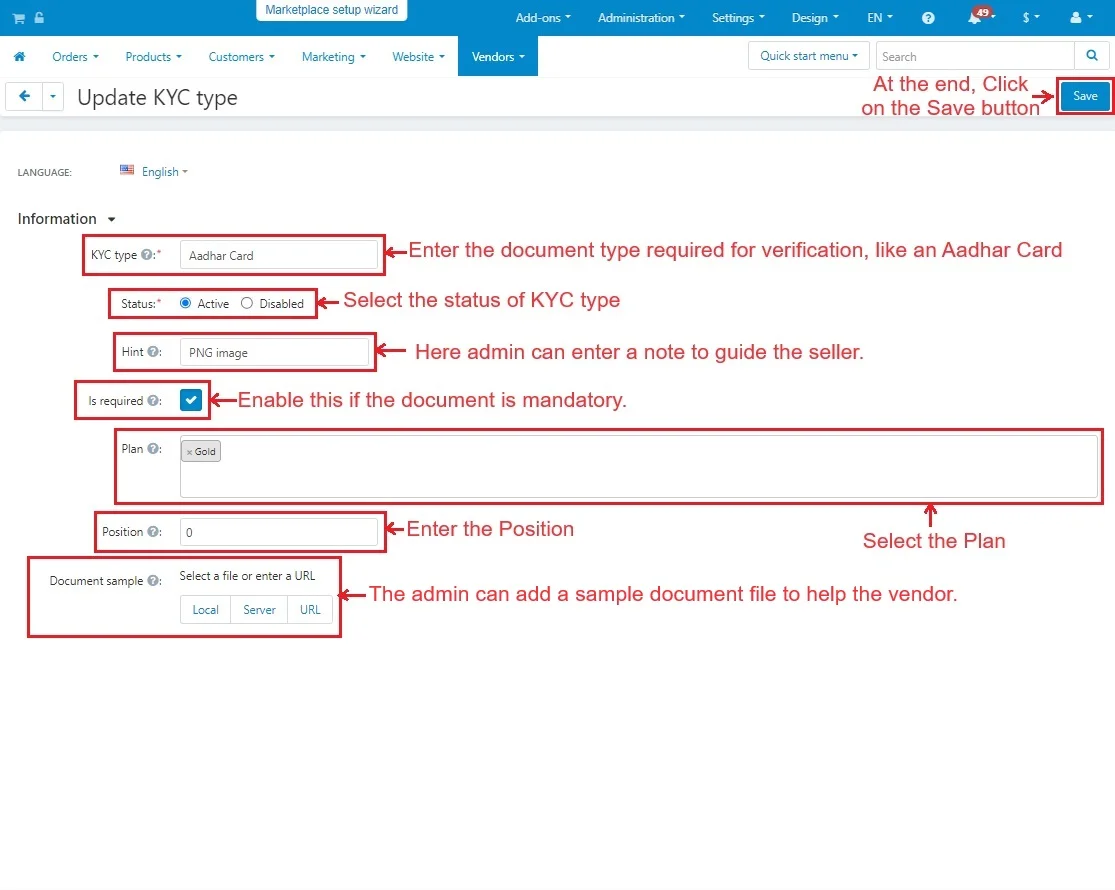1115x890 pixels.
Task: Open the EN language selector
Action: [x=880, y=18]
